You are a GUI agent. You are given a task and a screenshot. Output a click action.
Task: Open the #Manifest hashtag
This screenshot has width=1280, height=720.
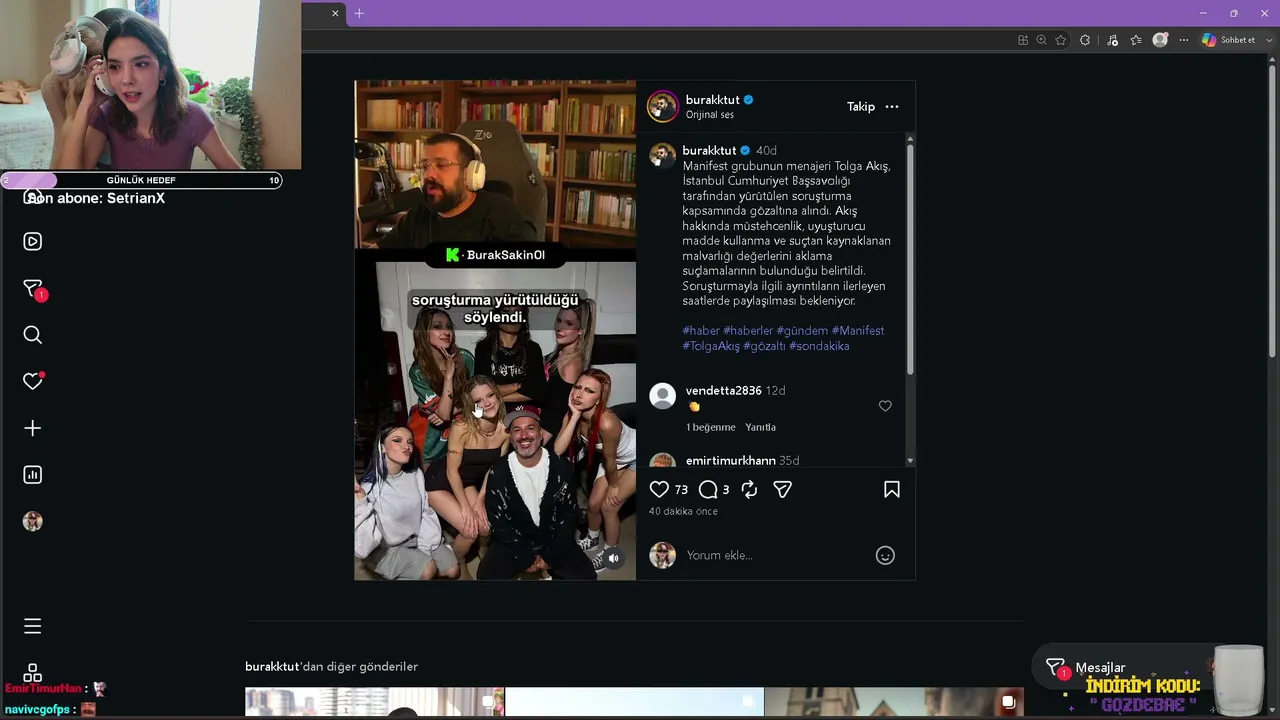pos(858,331)
